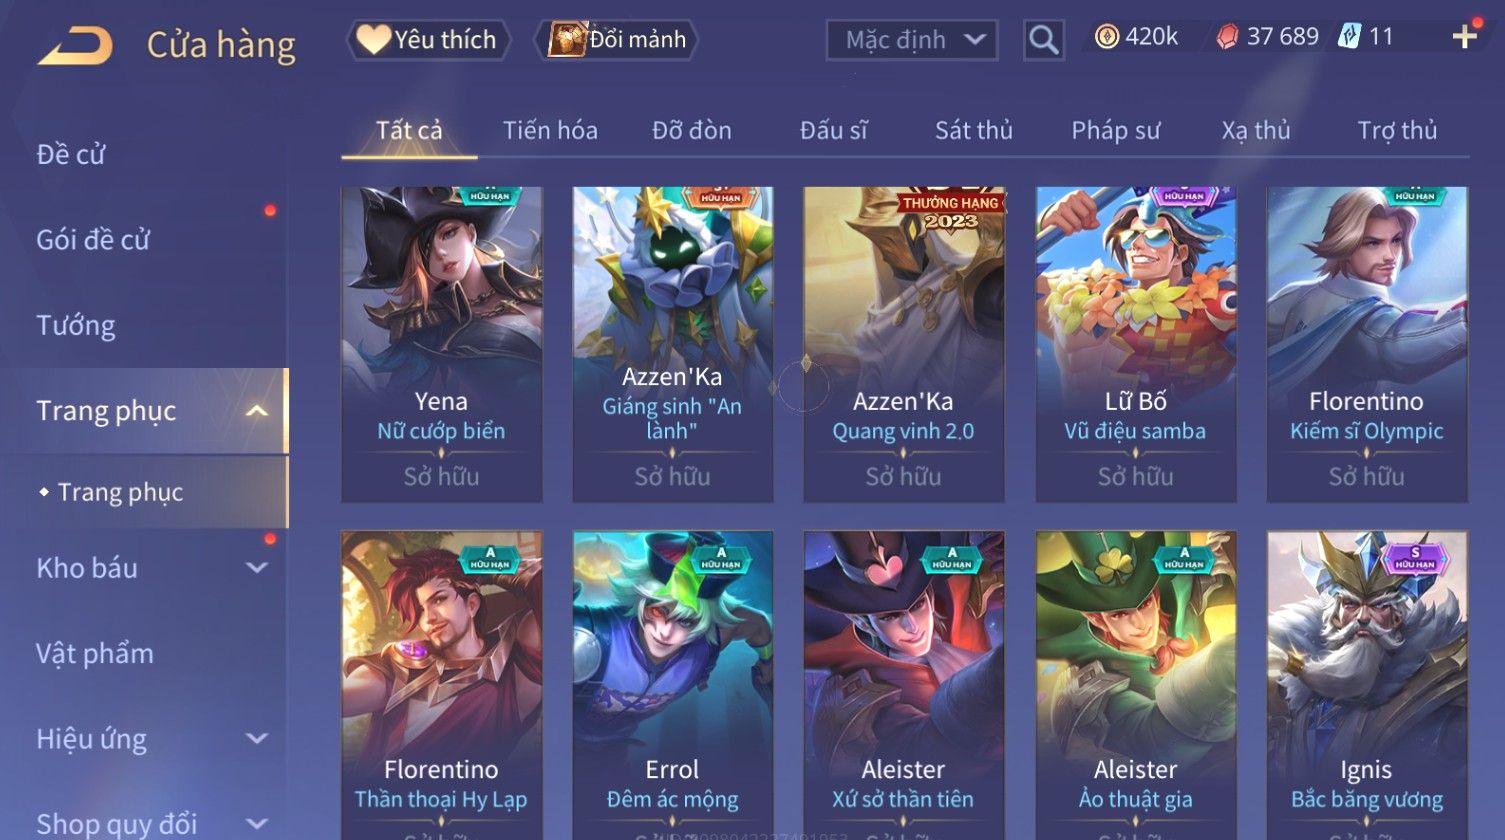Go to Gói đề cử section
The image size is (1505, 840).
(93, 240)
